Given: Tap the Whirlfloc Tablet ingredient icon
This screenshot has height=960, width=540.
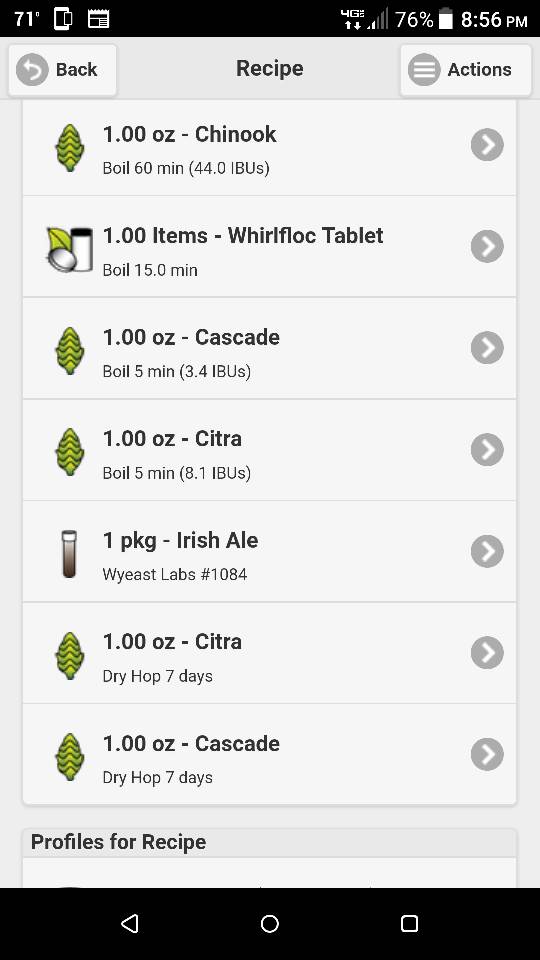Looking at the screenshot, I should click(x=70, y=249).
